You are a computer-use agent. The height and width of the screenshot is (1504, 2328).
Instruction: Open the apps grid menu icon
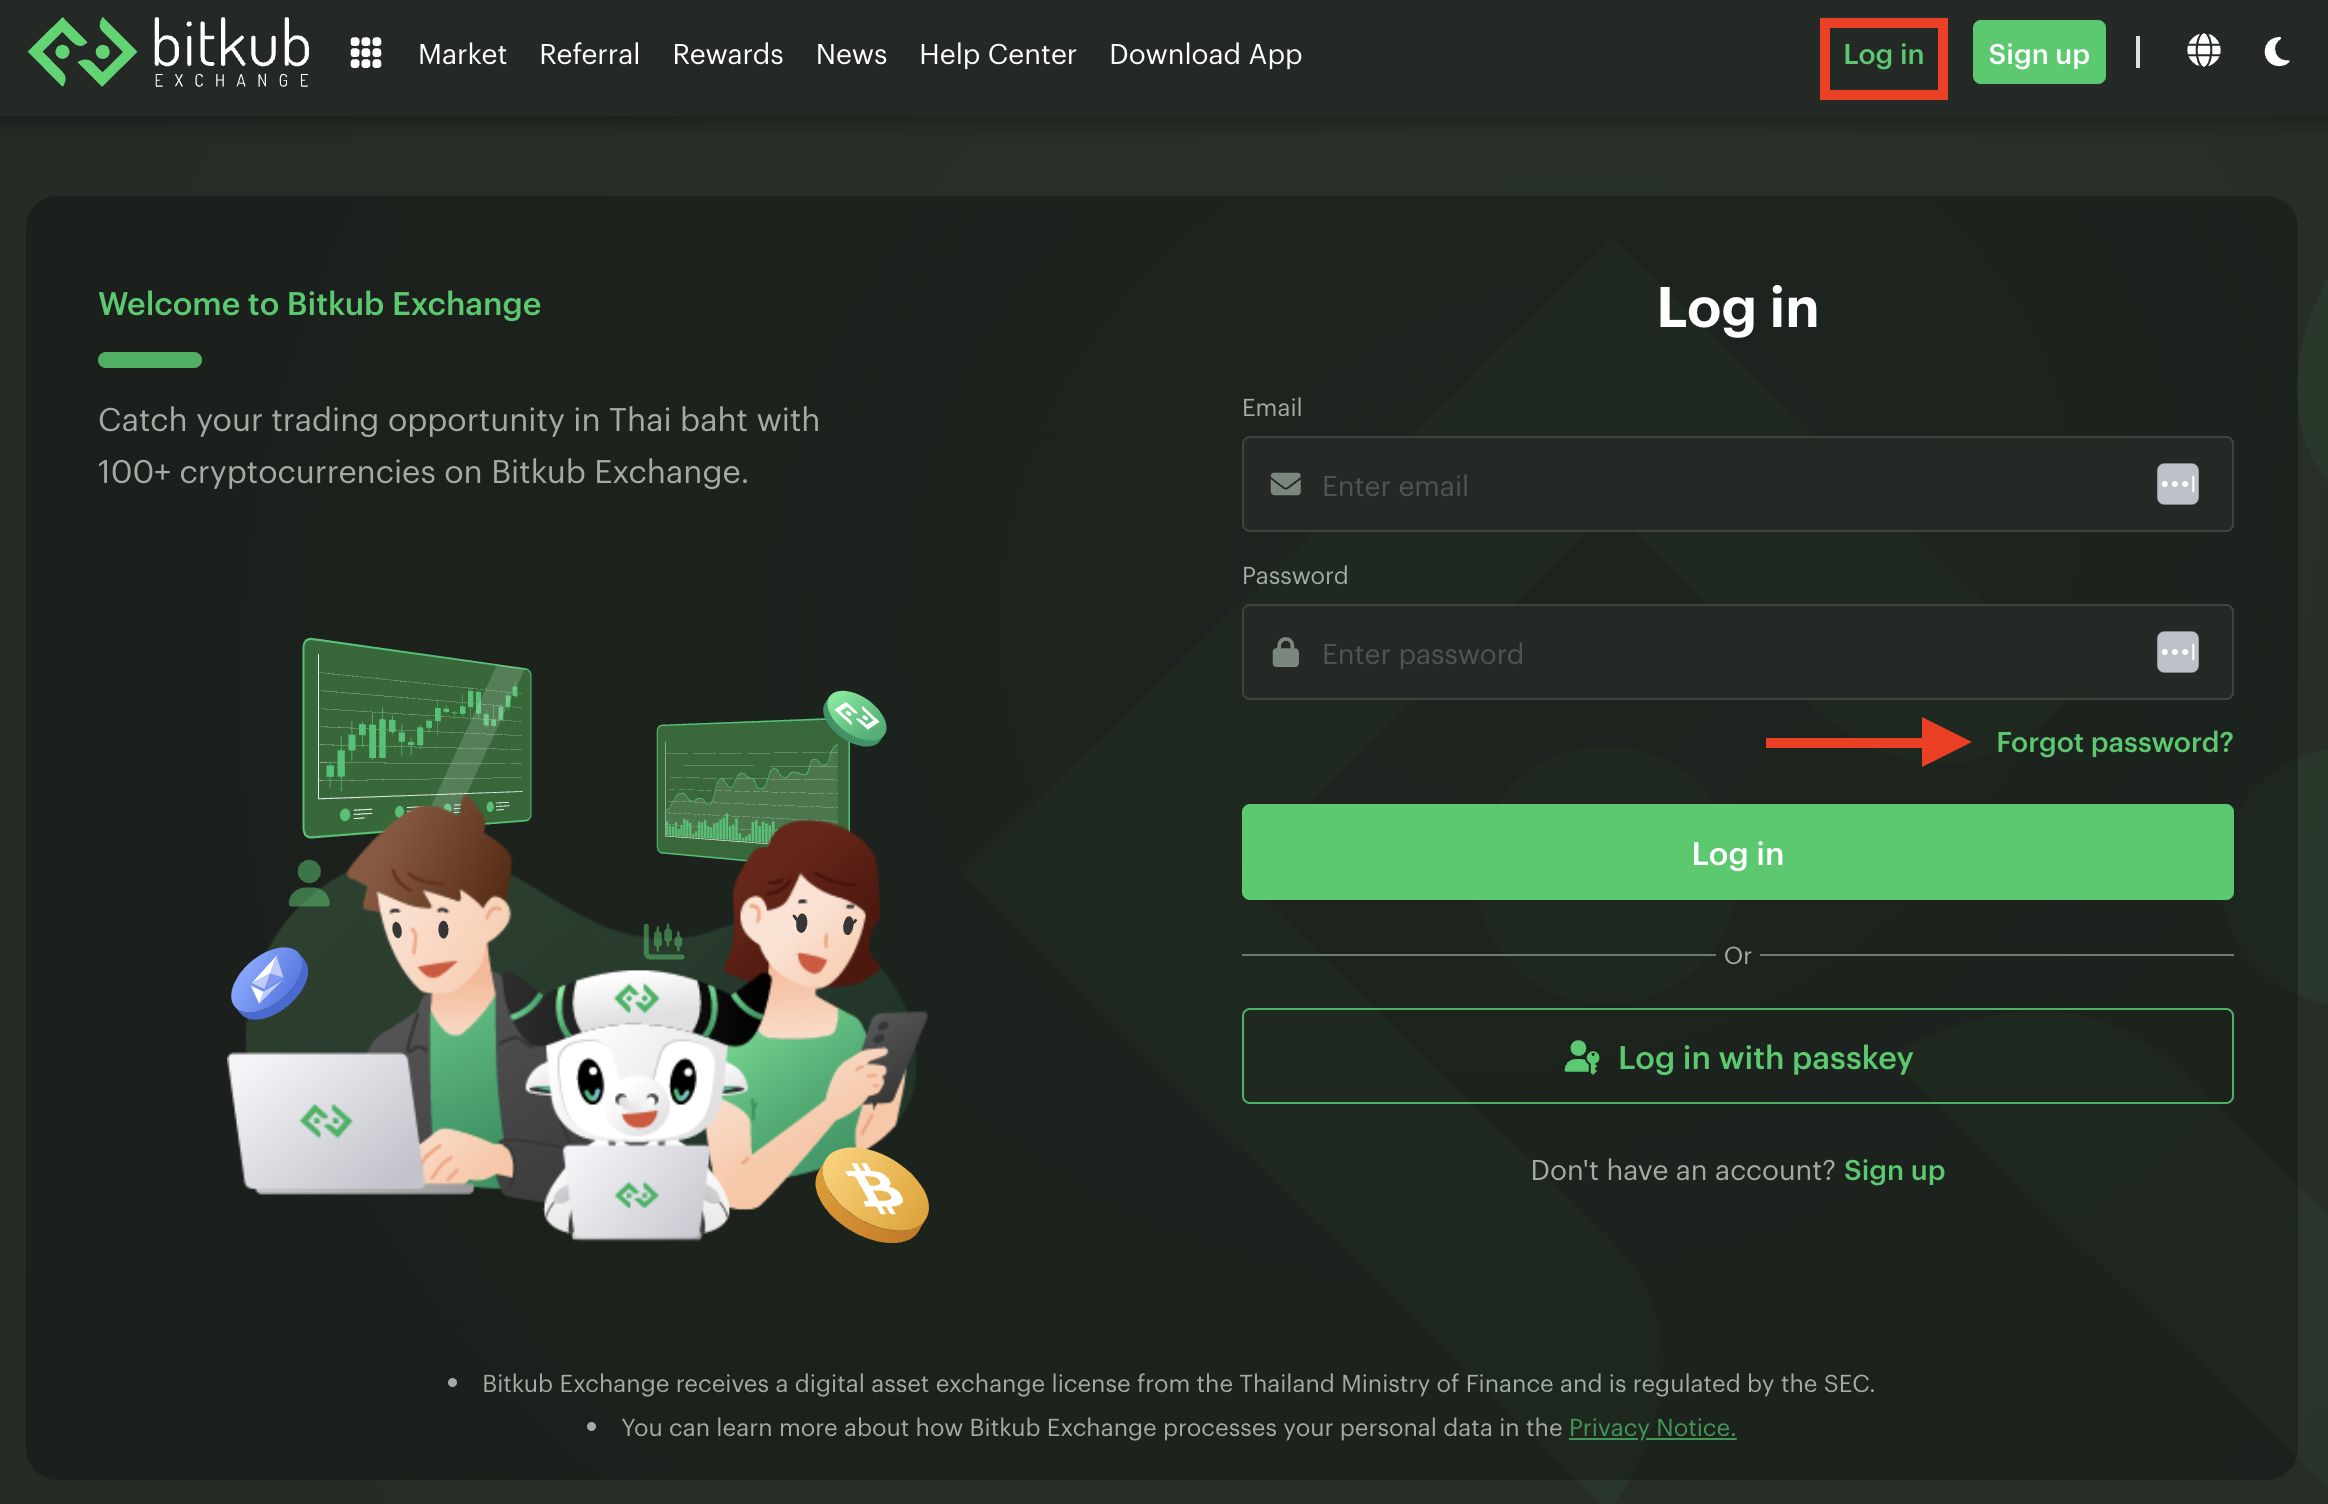(366, 53)
